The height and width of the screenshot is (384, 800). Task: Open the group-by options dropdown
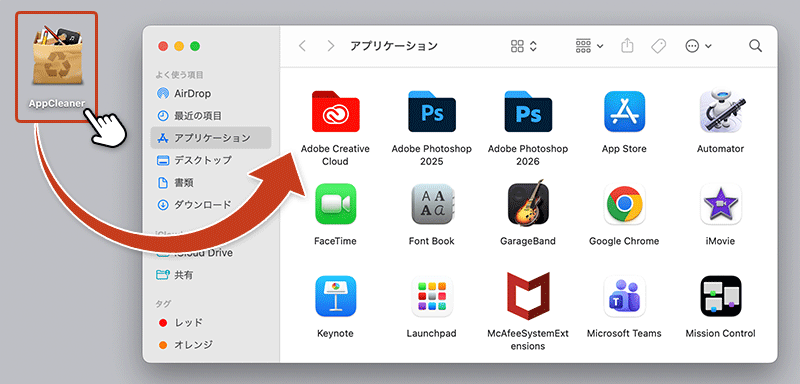click(589, 46)
